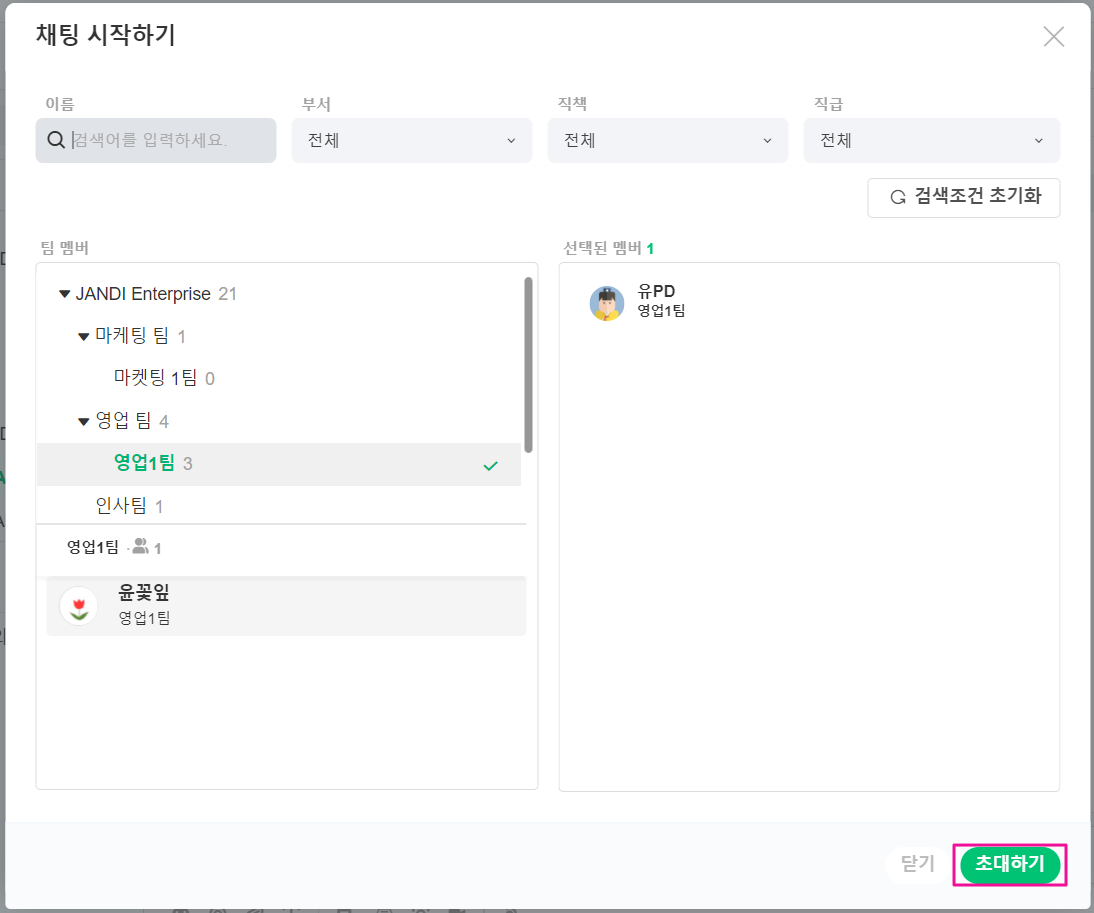Click the 윤꽃잎 tulip avatar
Screen dimensions: 1094x913
[78, 606]
